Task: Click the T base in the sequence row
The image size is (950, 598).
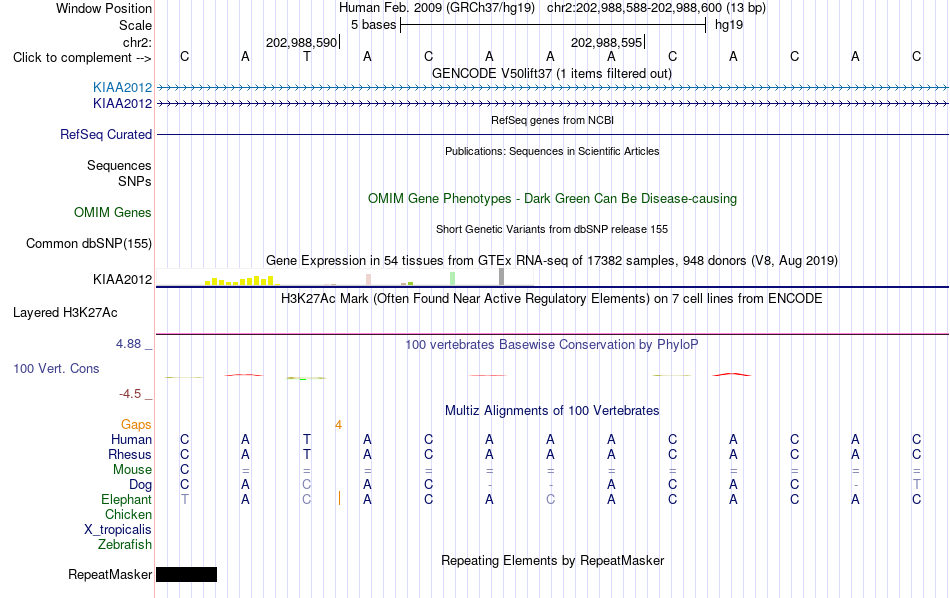Action: tap(307, 57)
